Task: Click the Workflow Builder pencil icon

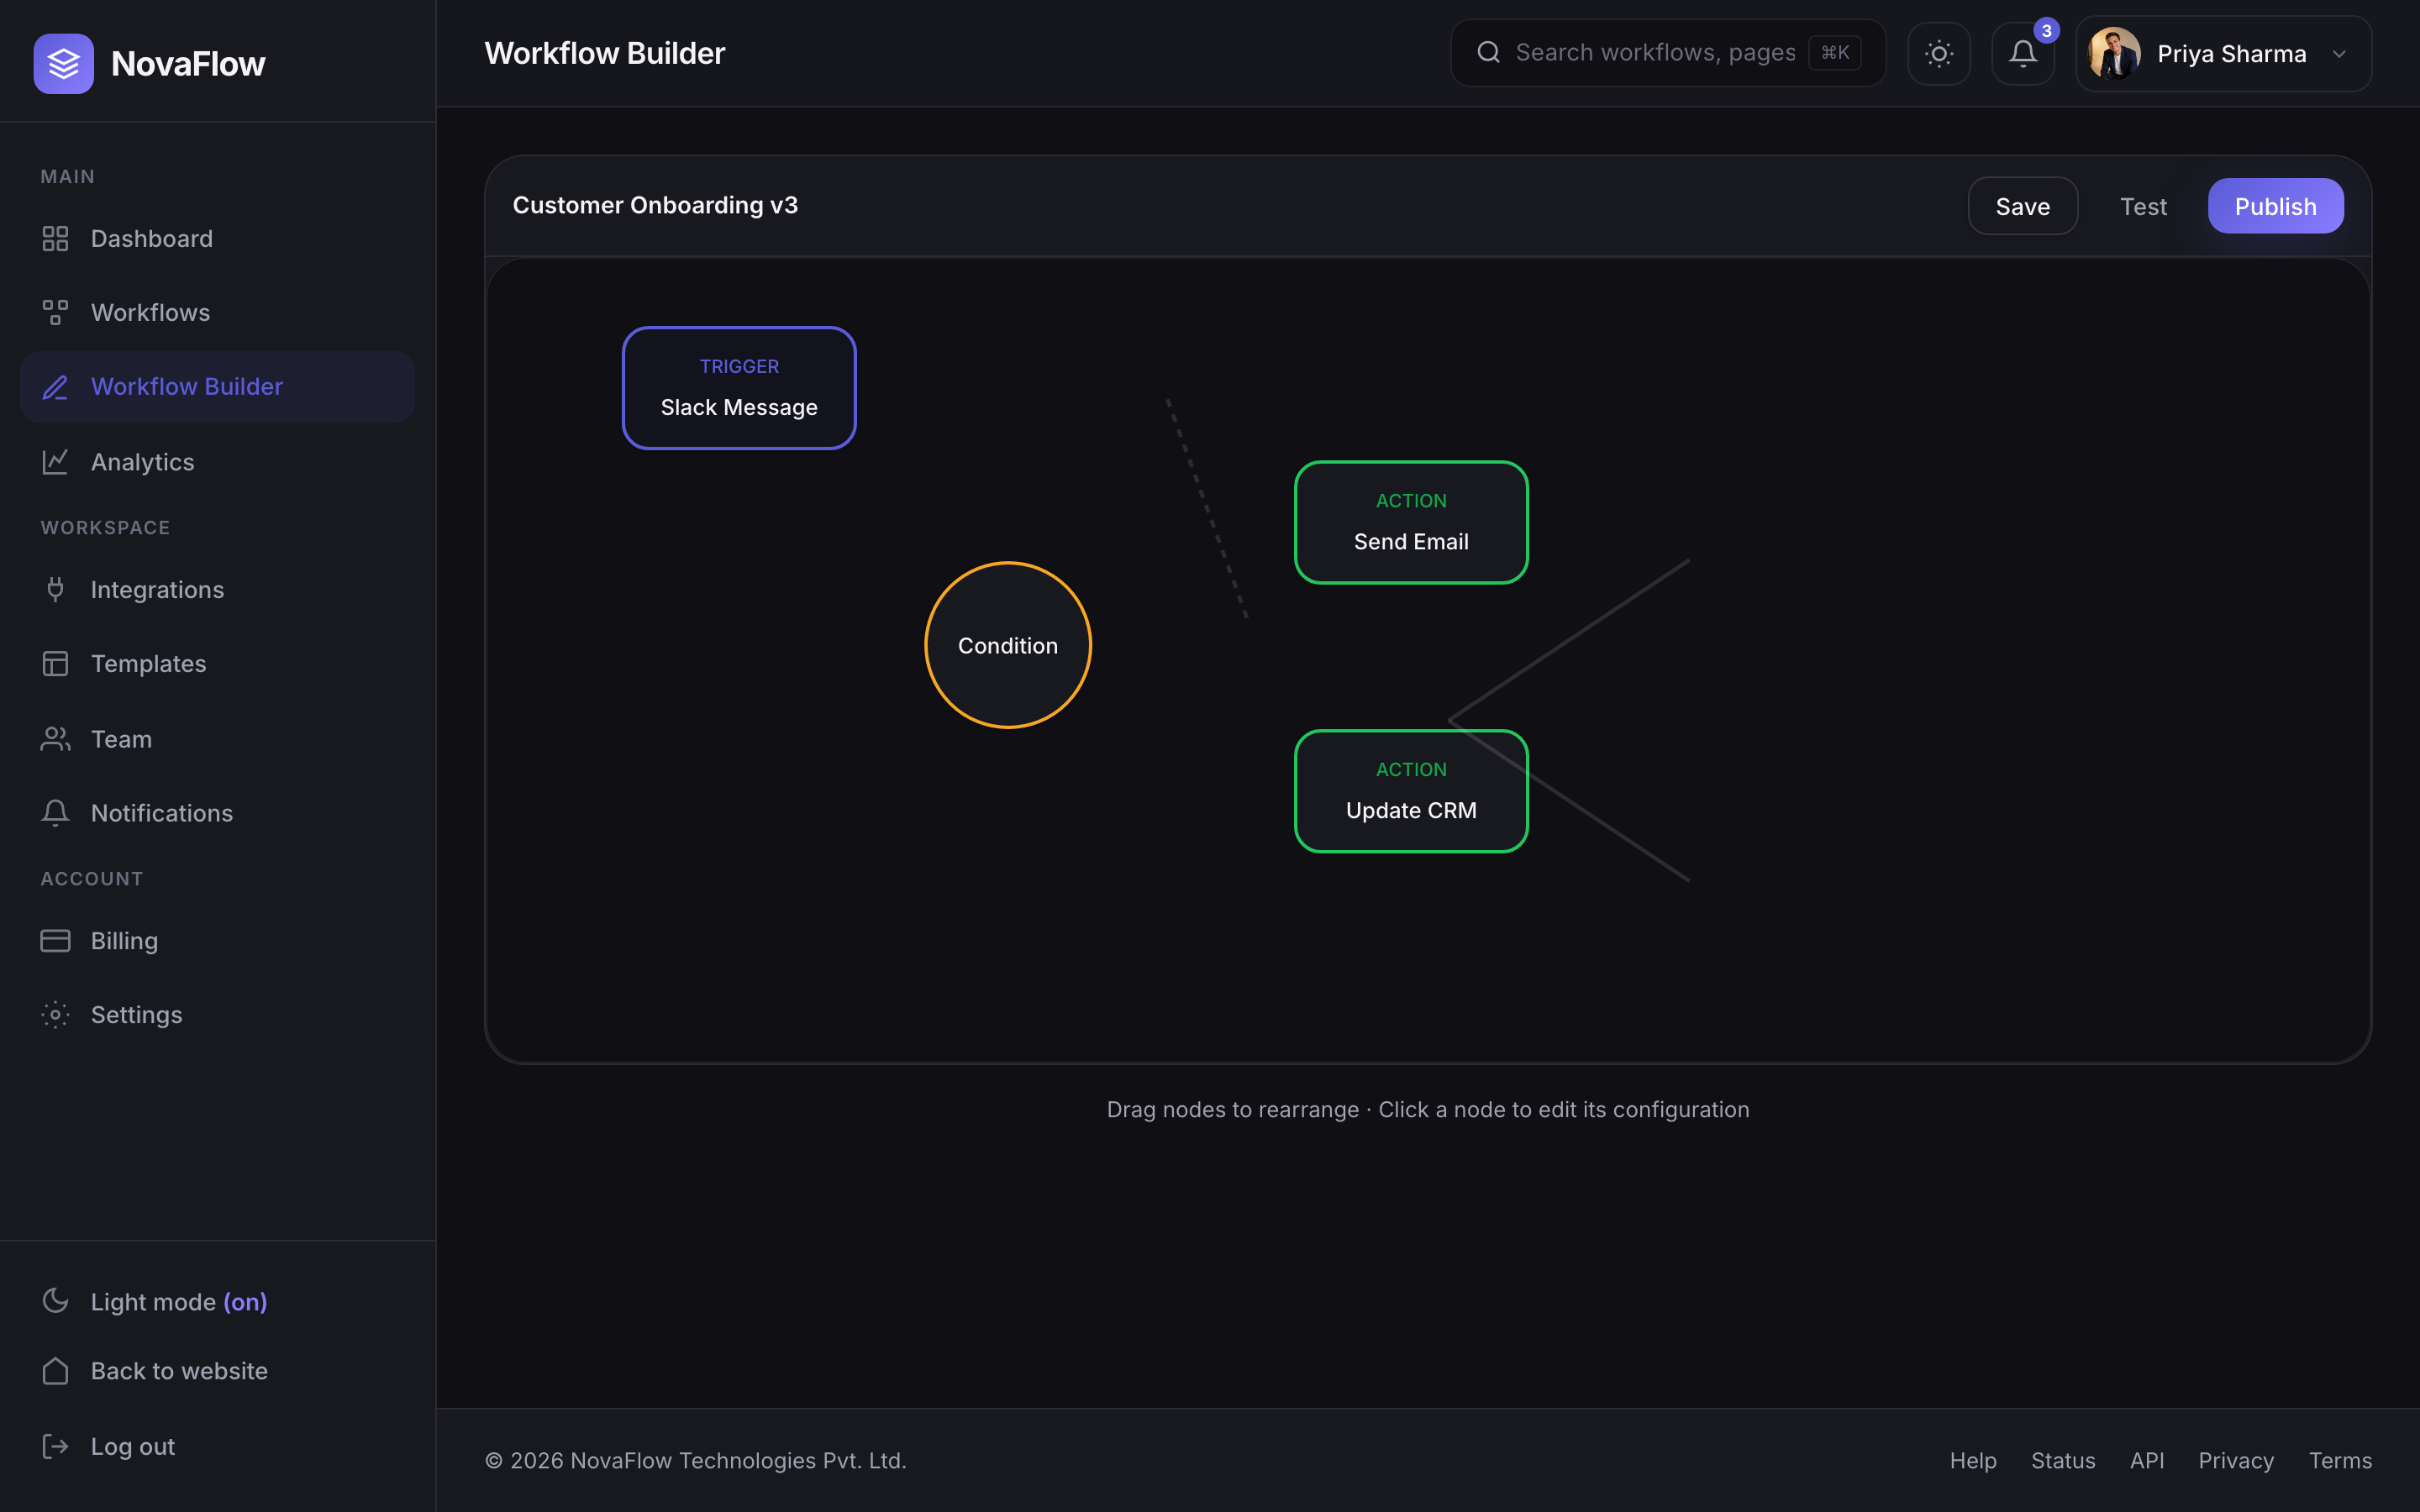Action: 55,387
